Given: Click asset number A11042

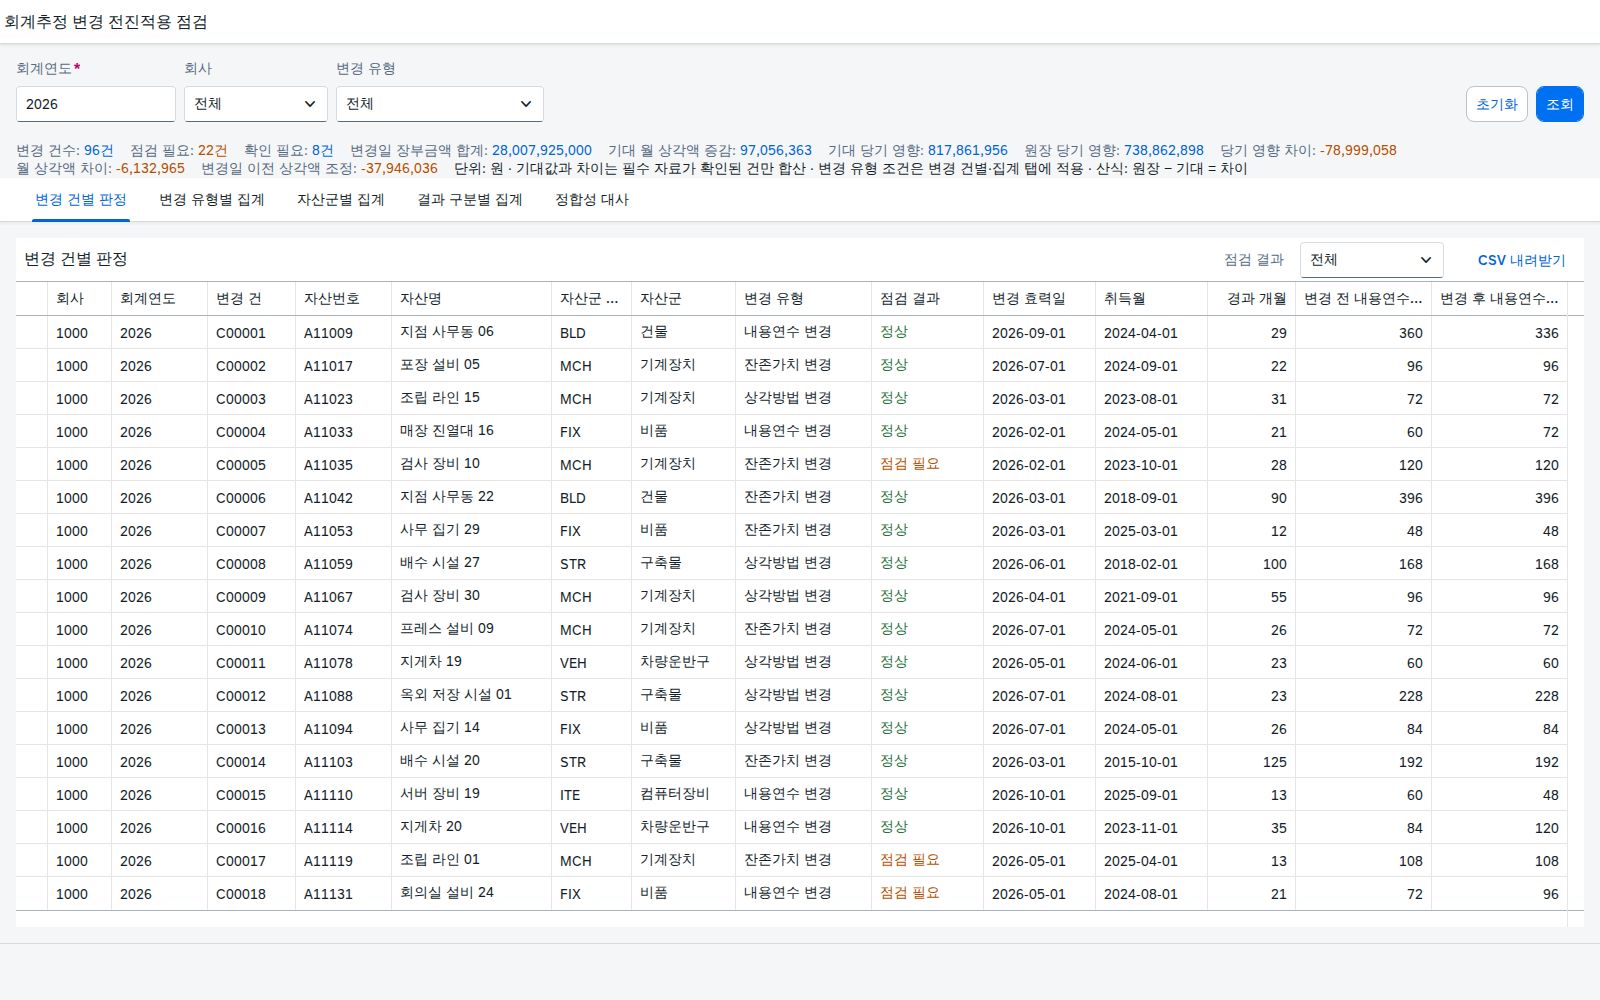Looking at the screenshot, I should coord(328,498).
